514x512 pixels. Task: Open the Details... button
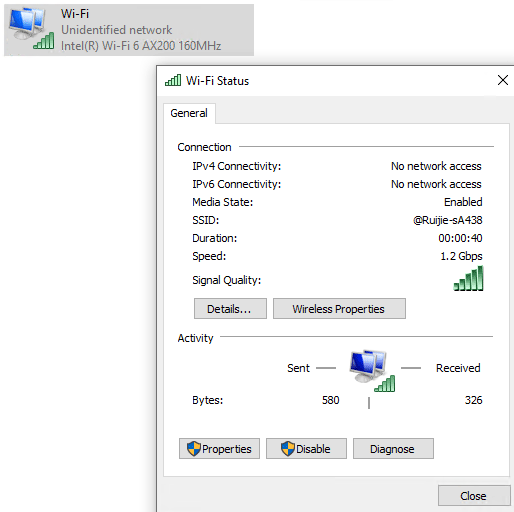tap(230, 309)
